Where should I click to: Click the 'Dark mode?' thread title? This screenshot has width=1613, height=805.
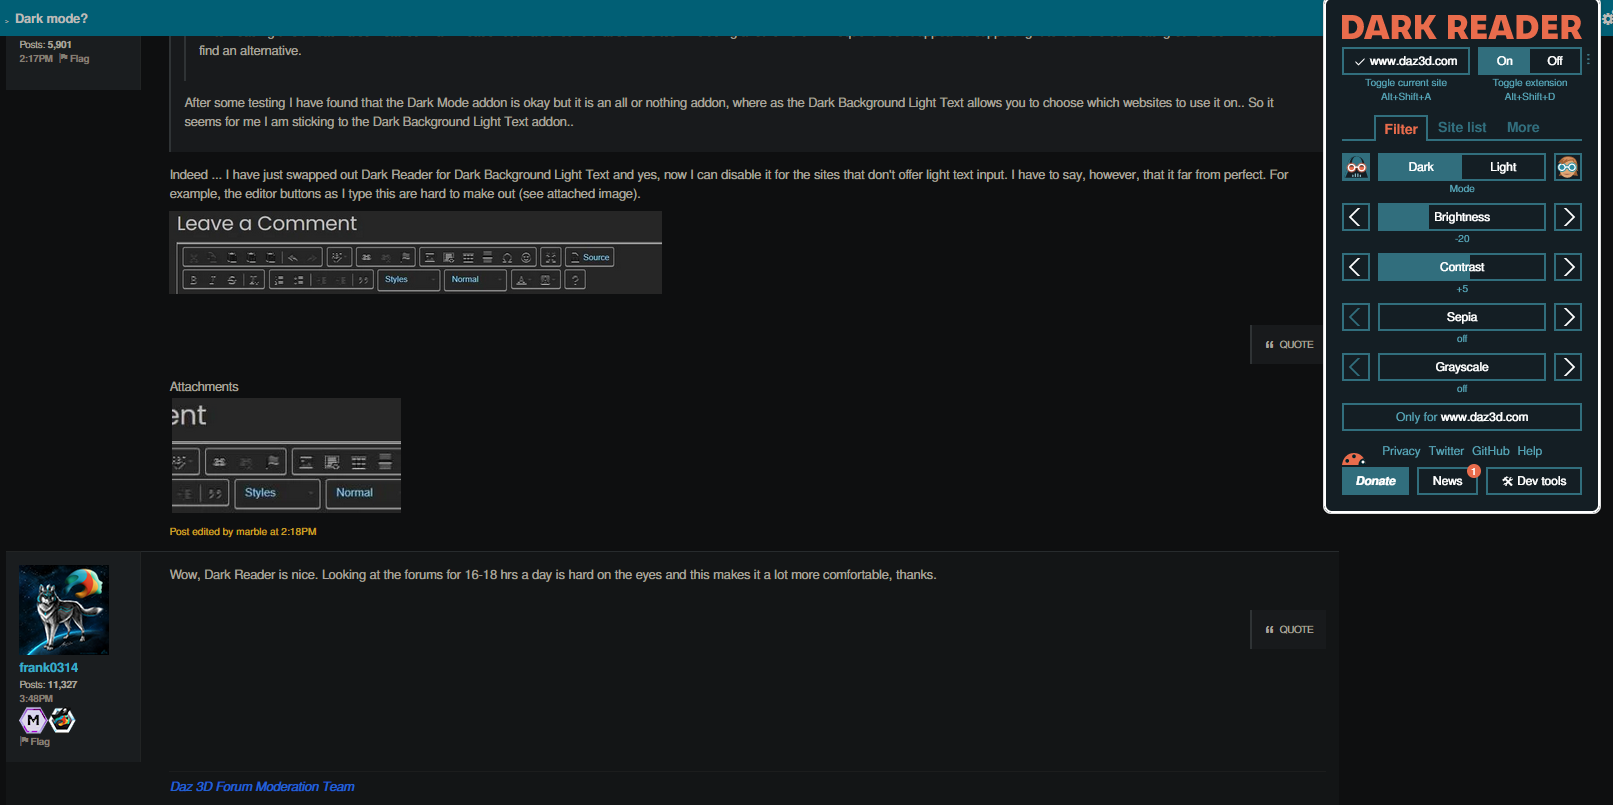(51, 18)
